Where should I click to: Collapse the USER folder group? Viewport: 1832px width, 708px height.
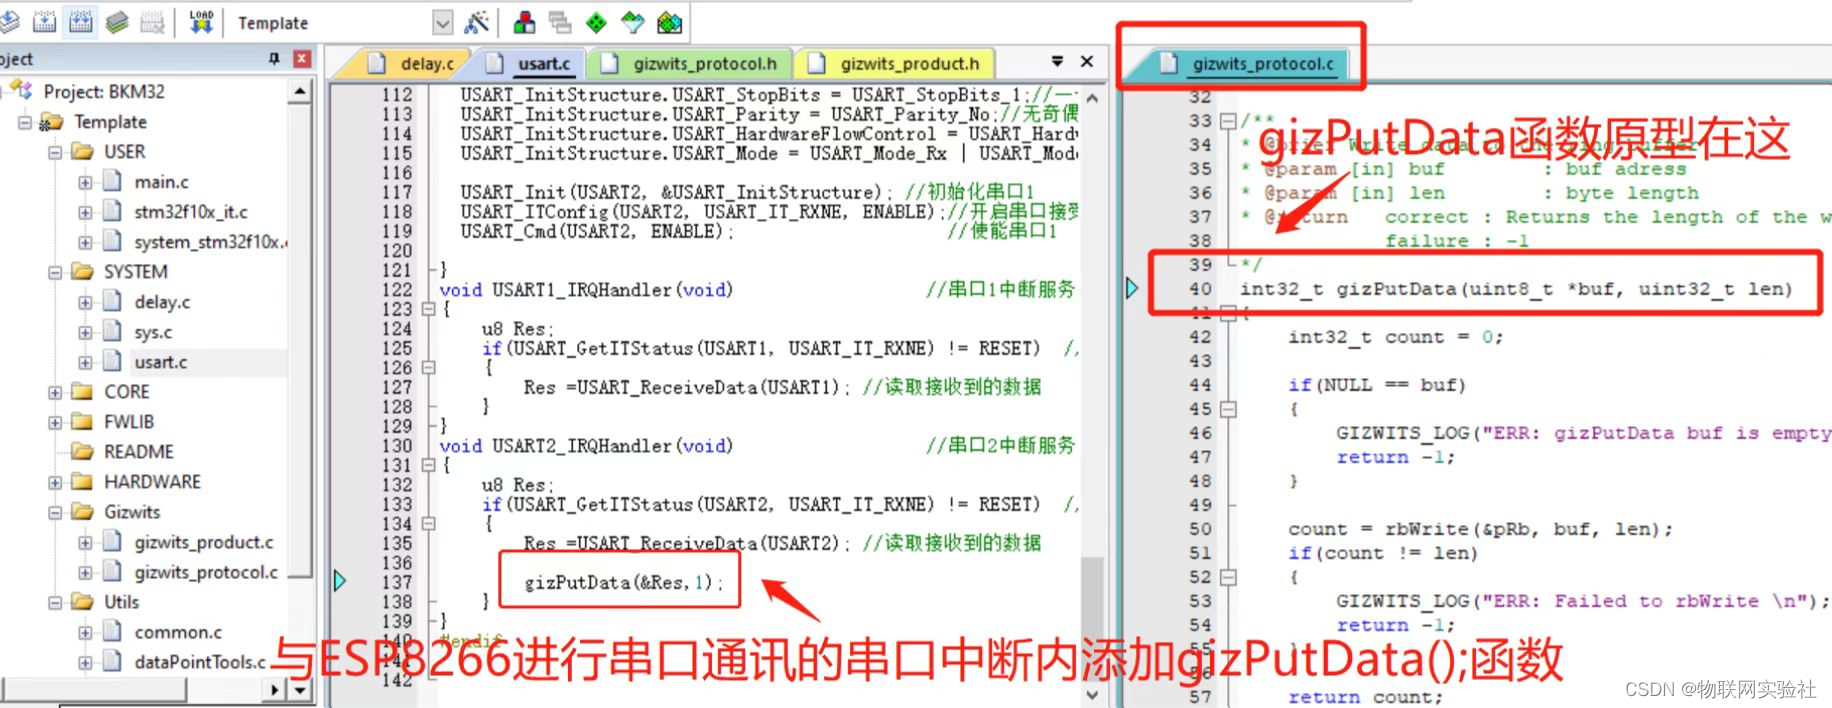pos(55,152)
